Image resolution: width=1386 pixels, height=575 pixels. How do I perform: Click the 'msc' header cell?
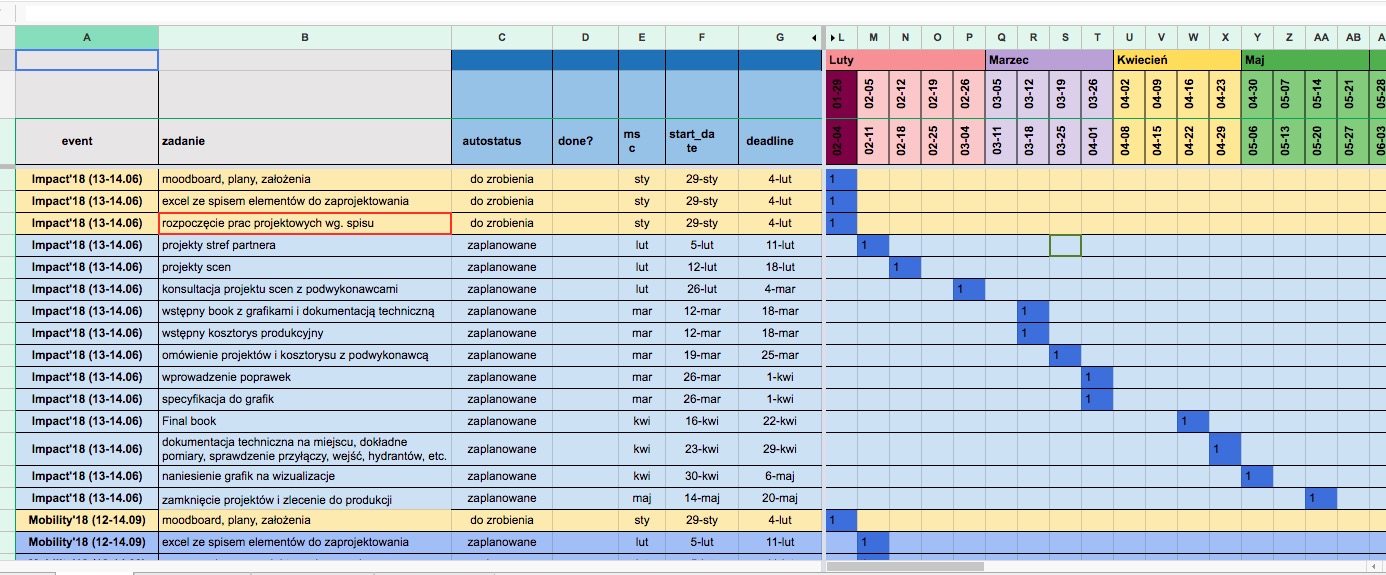642,142
